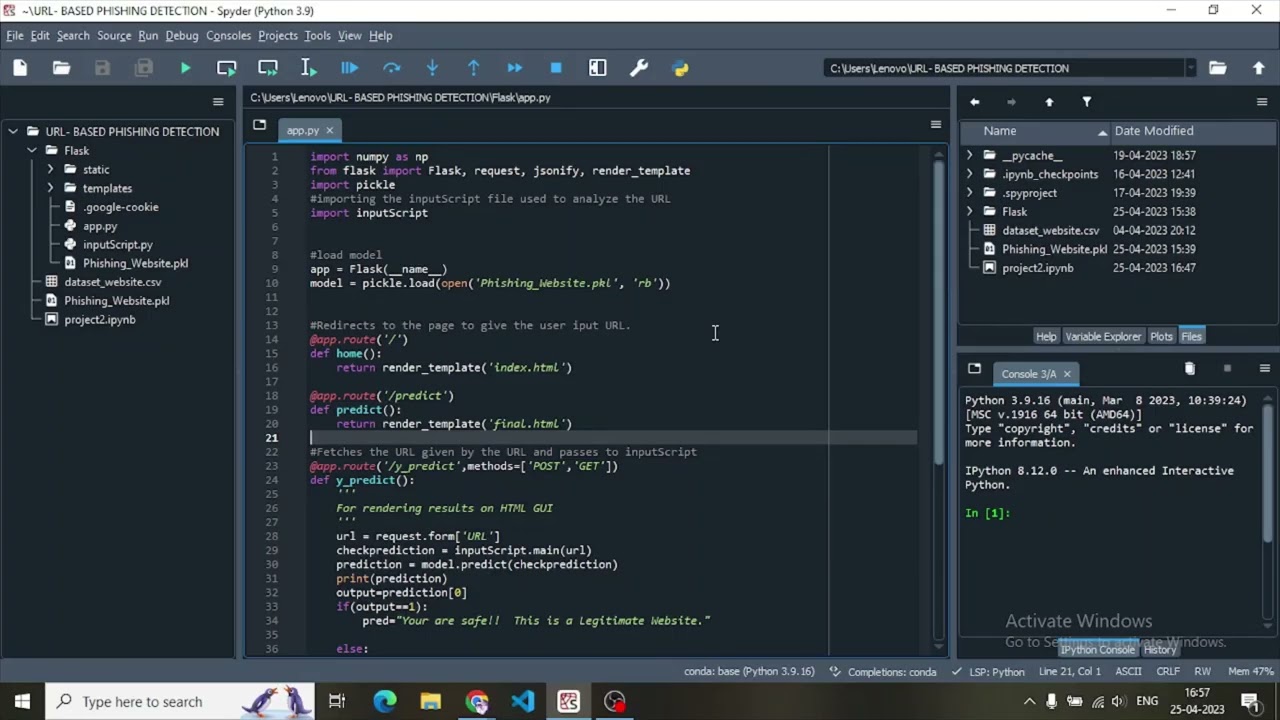1280x720 pixels.
Task: Execute current debug line icon
Action: (x=391, y=68)
